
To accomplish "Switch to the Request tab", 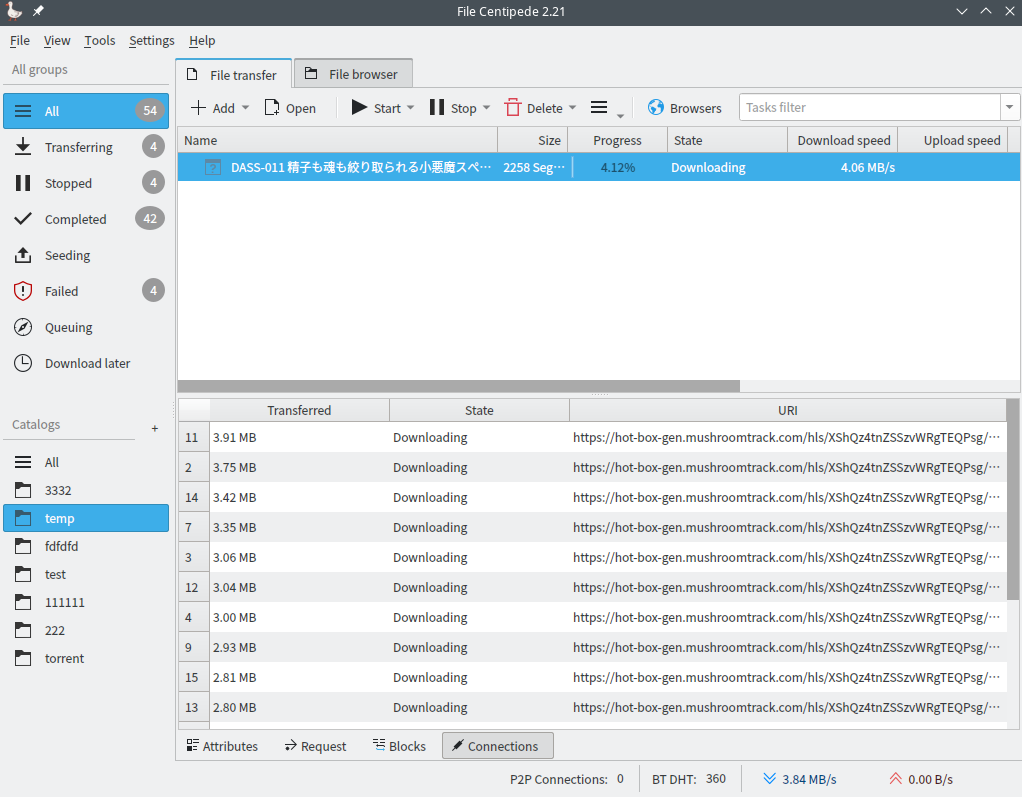I will click(315, 746).
